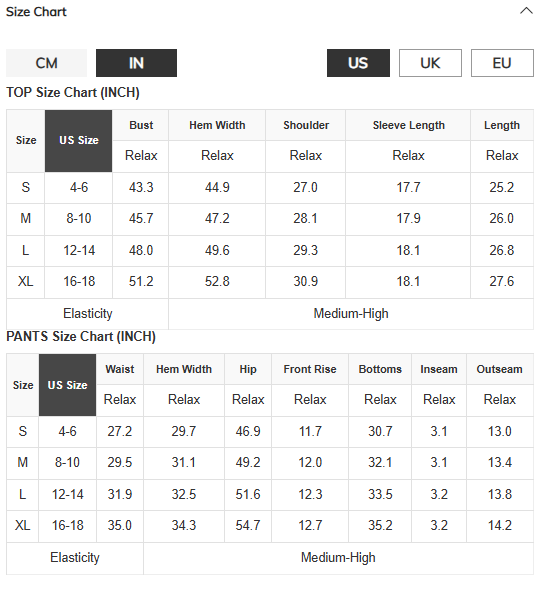Screen dimensions: 550x594
Task: Switch measurement units to CM
Action: click(46, 63)
